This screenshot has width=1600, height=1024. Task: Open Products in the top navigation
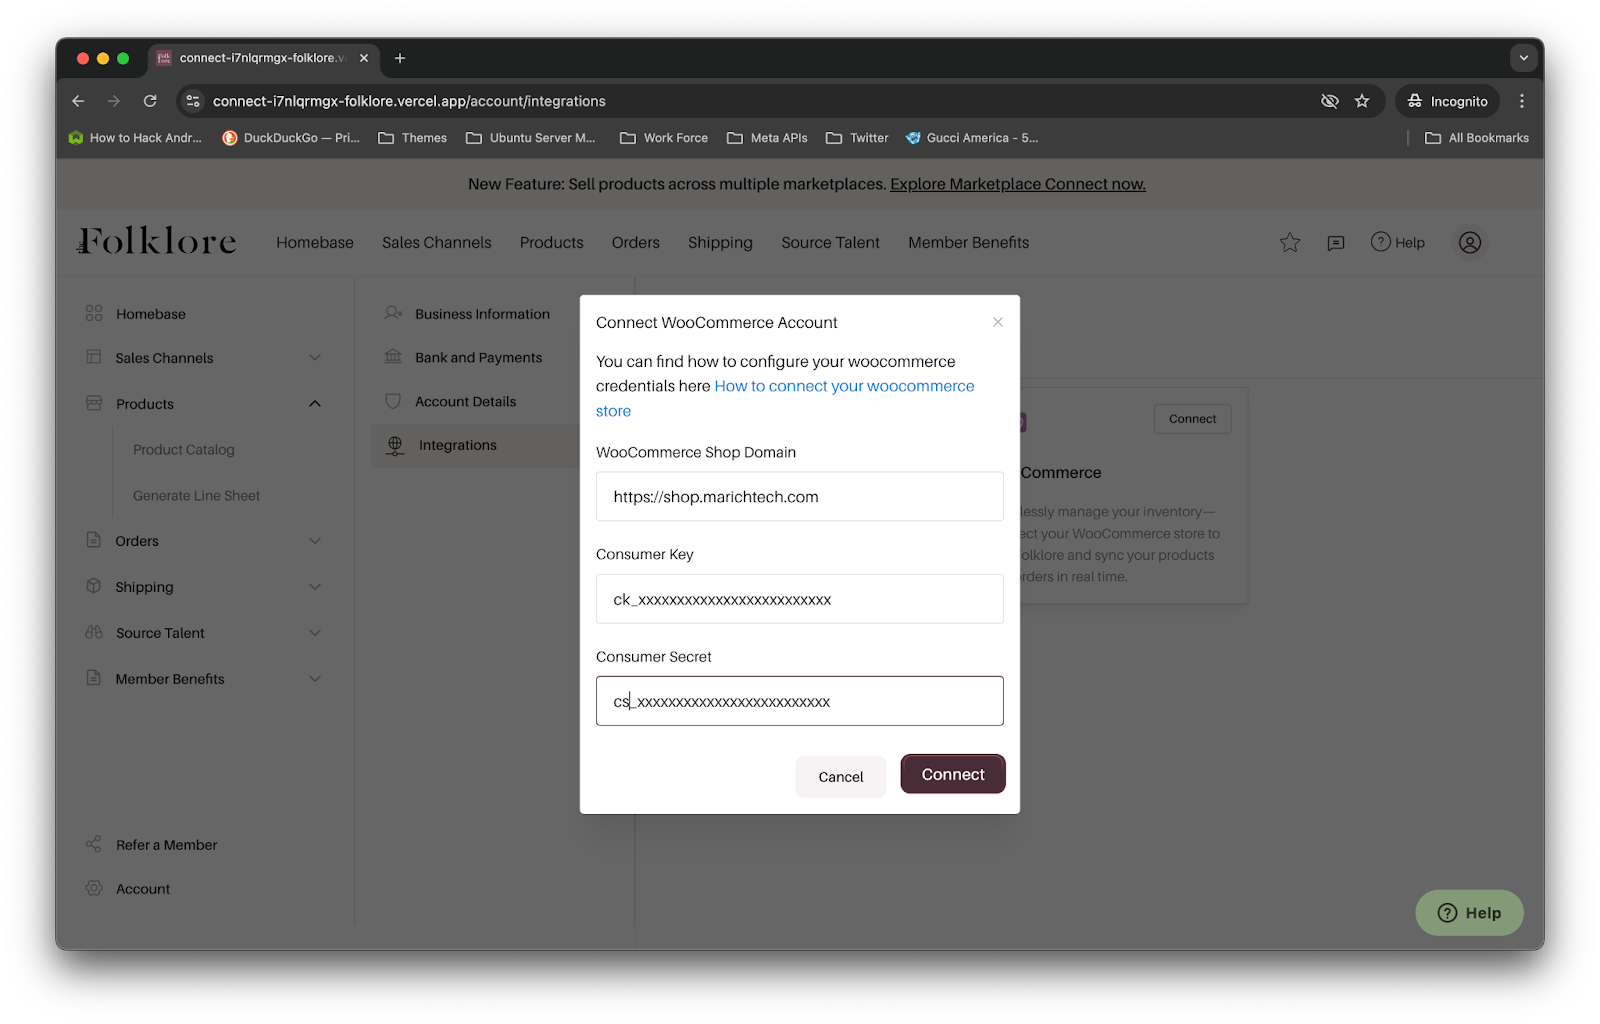click(x=551, y=242)
